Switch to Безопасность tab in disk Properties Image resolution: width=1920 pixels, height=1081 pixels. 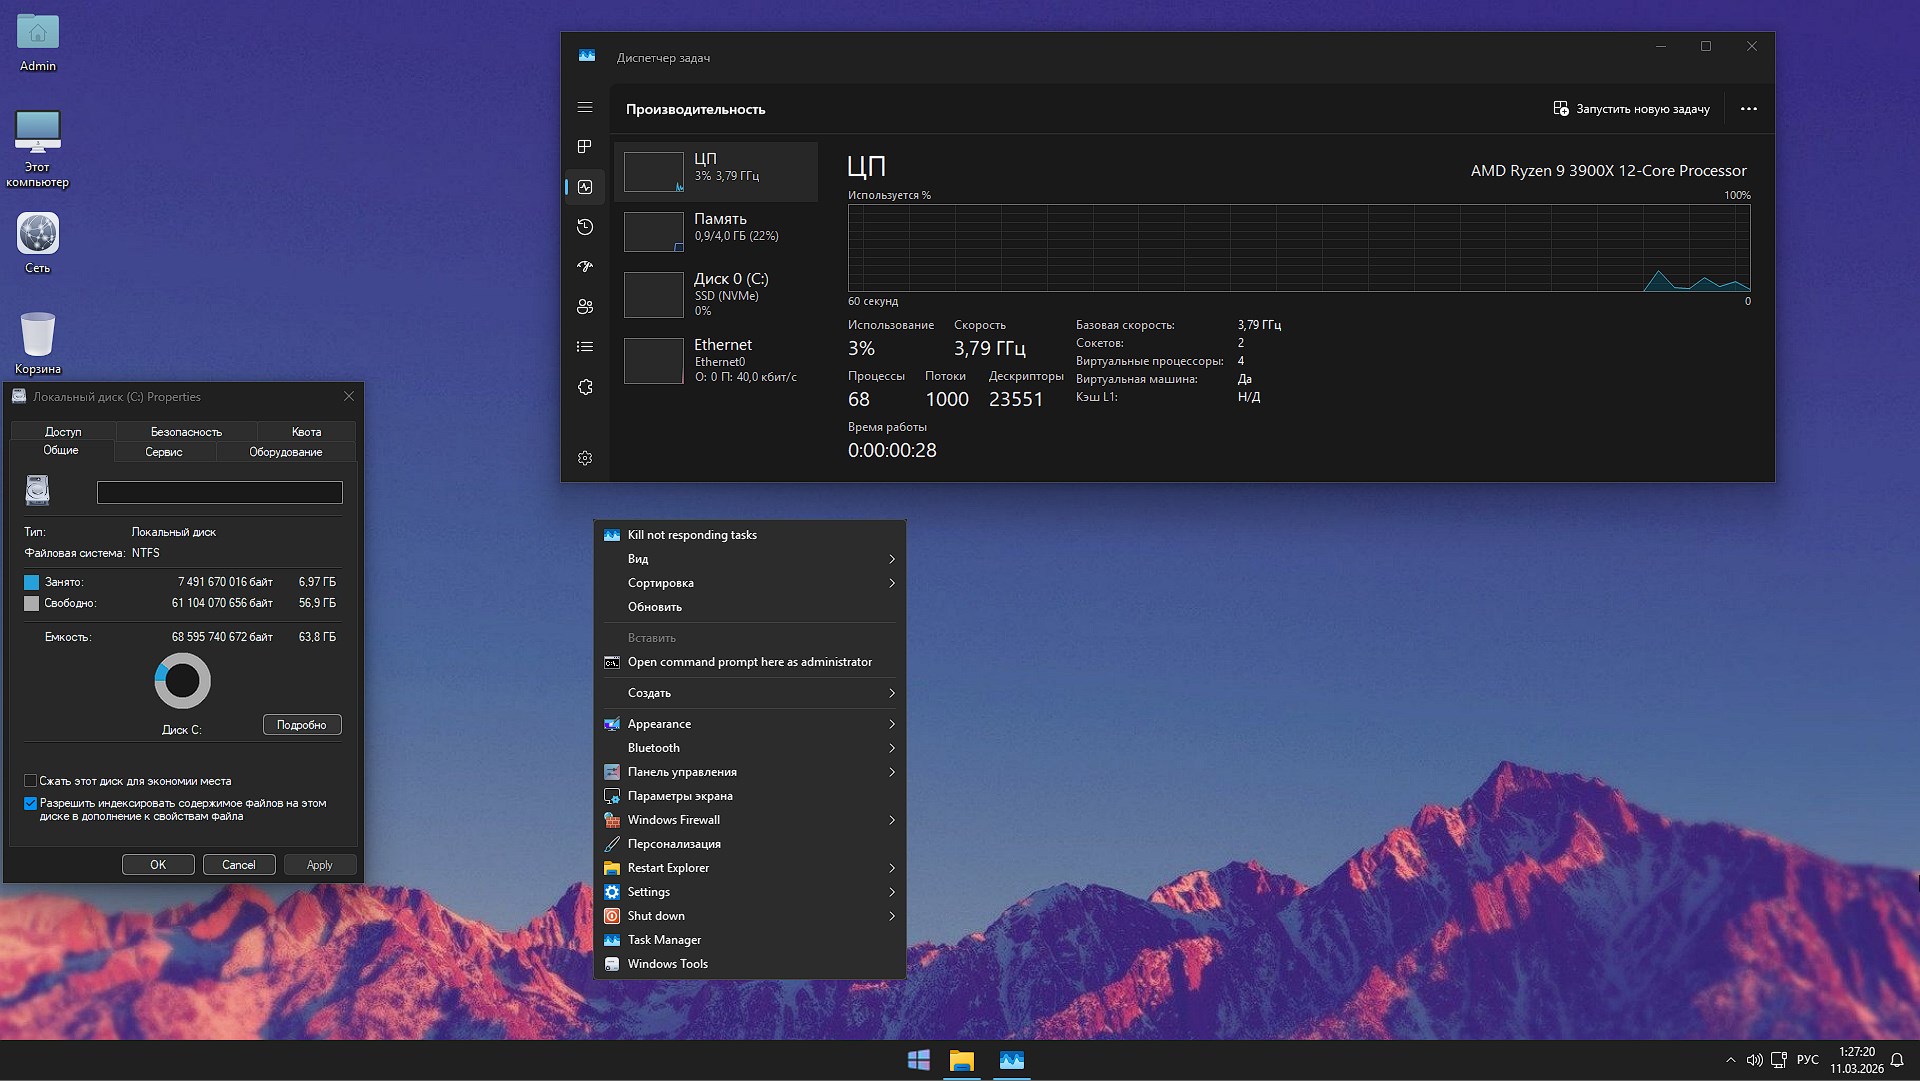[186, 432]
